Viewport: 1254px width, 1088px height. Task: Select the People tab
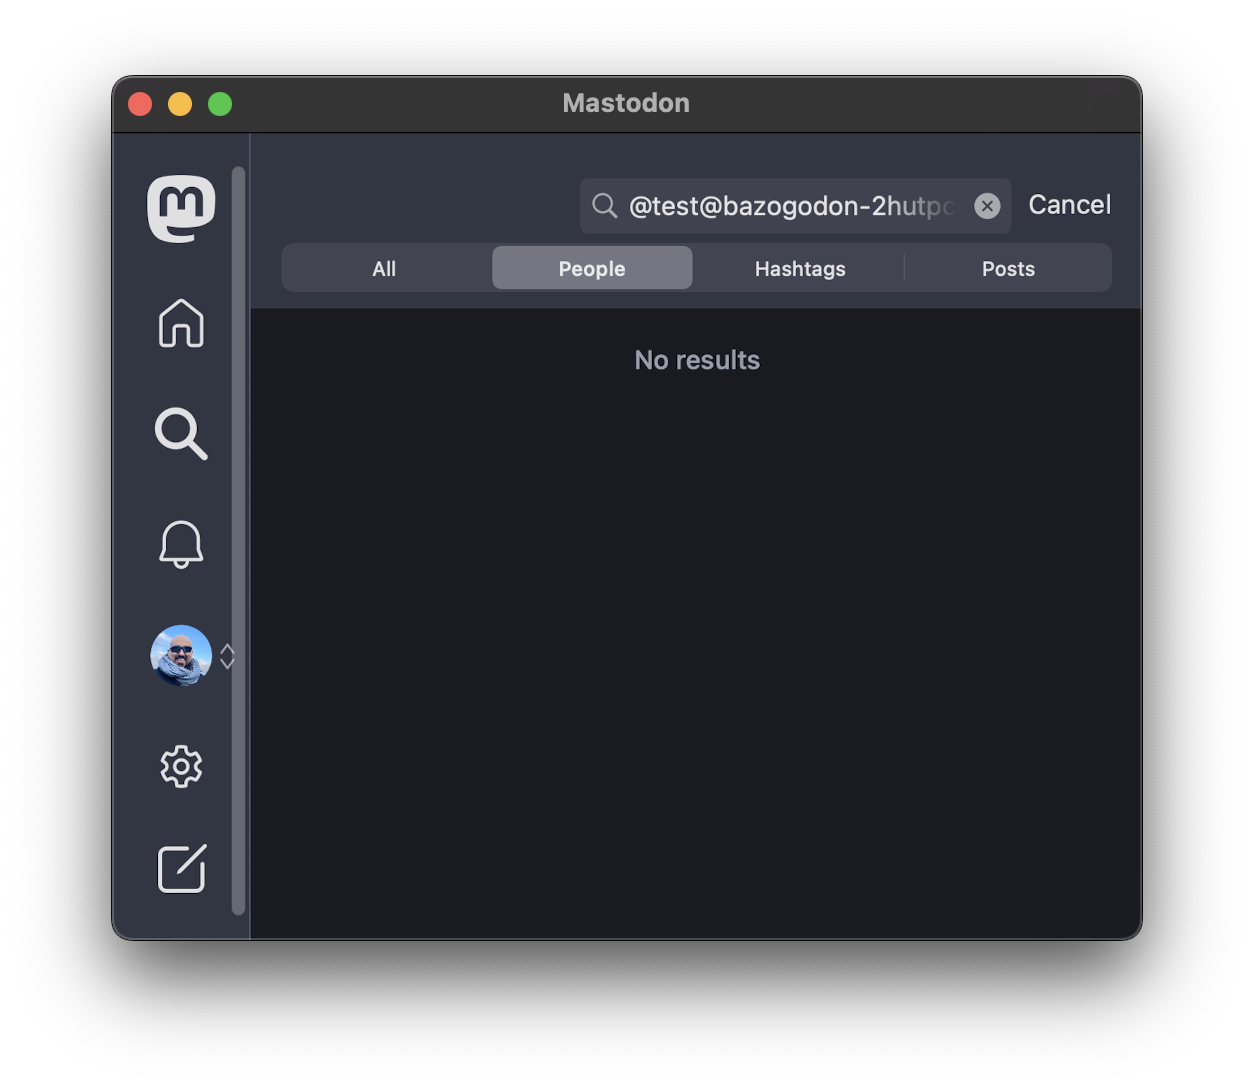tap(592, 268)
